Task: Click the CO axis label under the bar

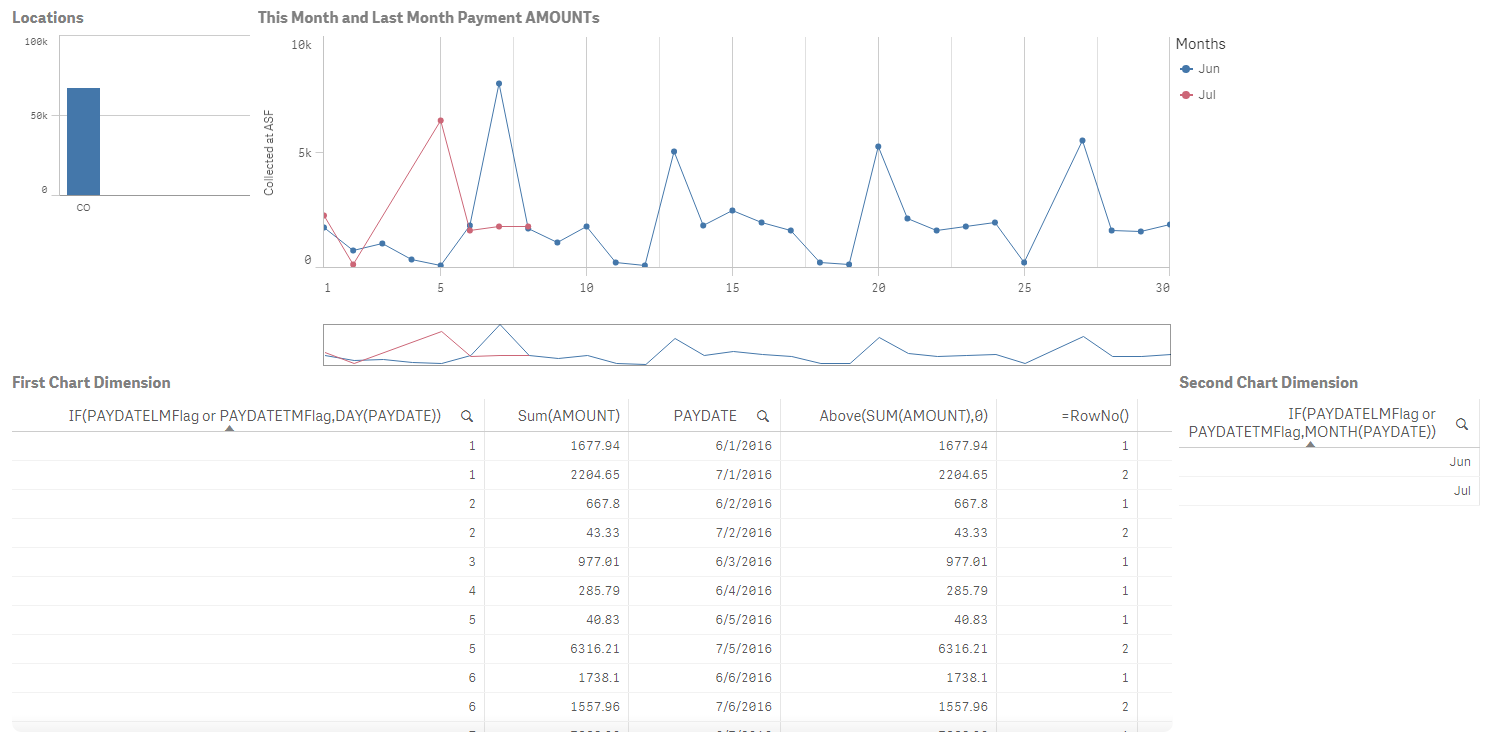Action: [x=83, y=208]
